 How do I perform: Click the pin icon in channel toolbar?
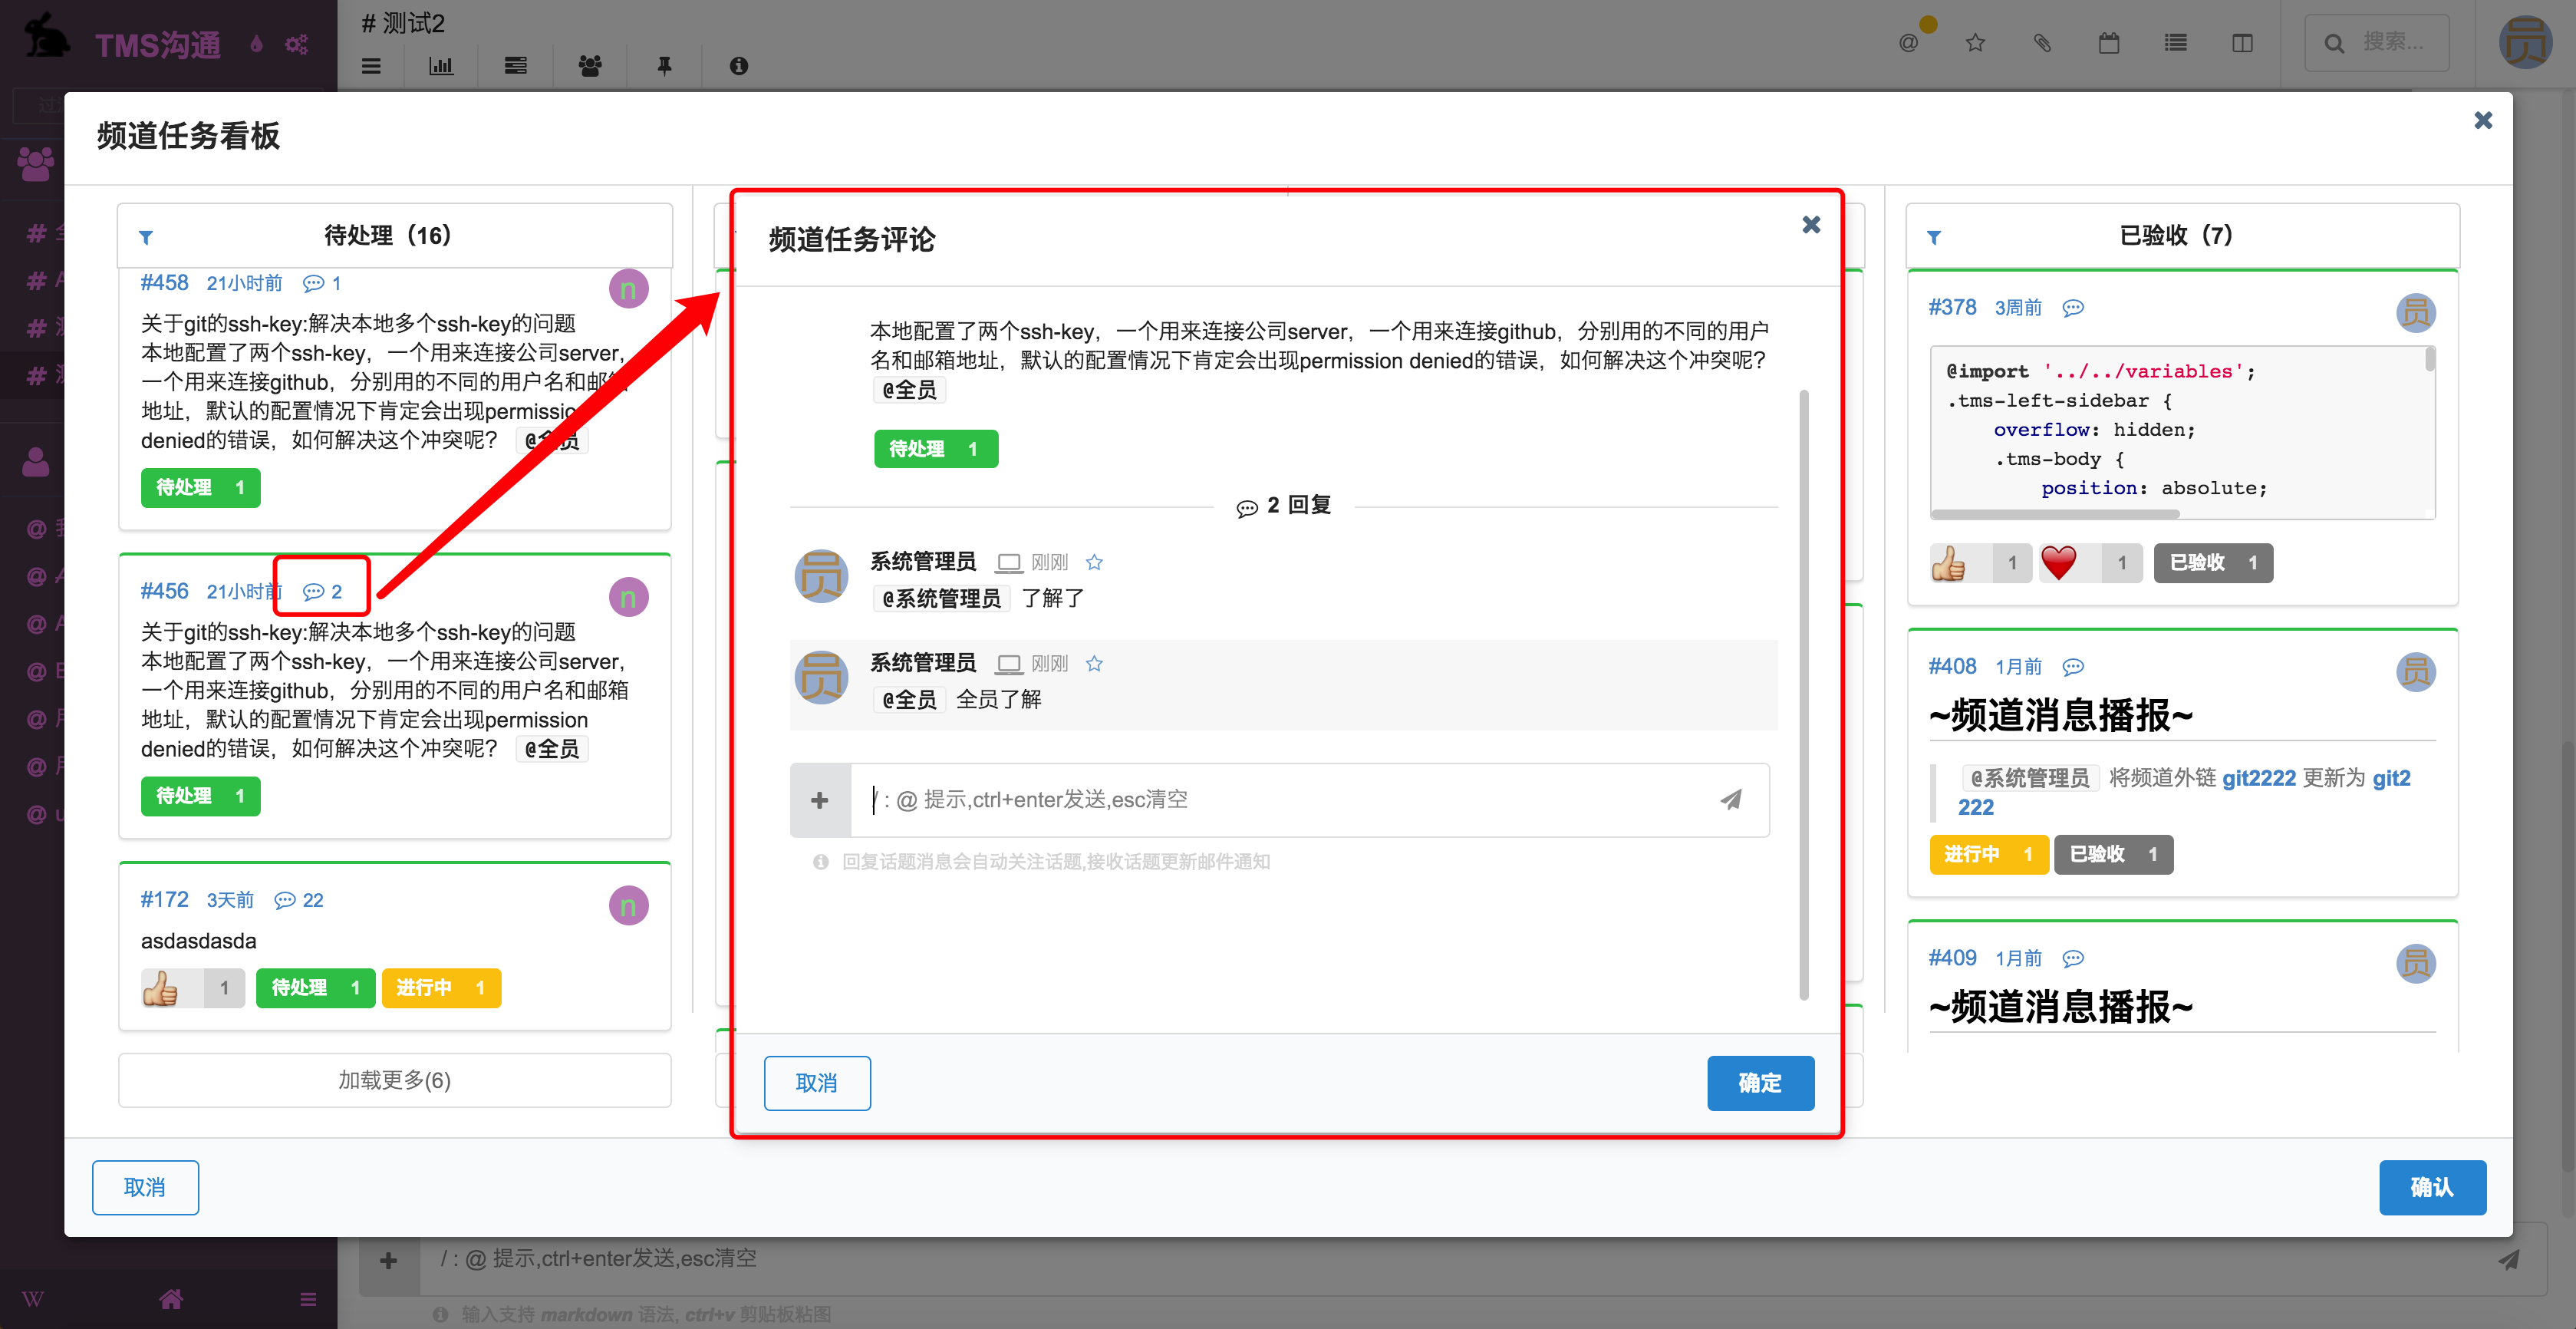(664, 66)
